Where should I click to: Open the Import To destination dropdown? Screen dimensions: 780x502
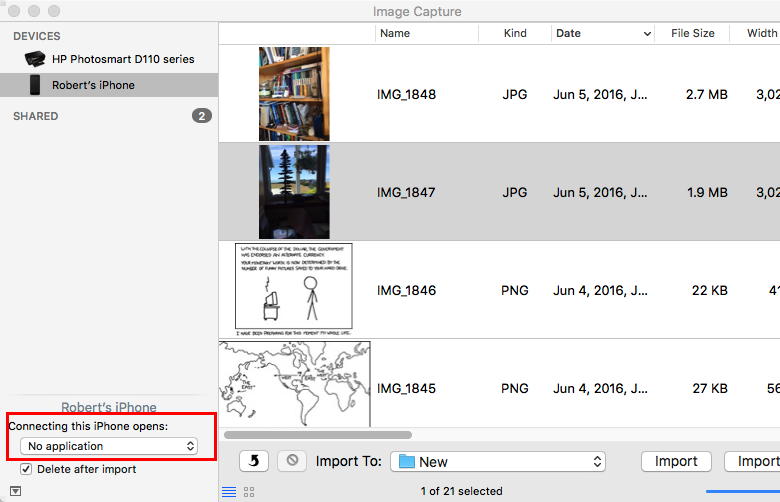499,461
